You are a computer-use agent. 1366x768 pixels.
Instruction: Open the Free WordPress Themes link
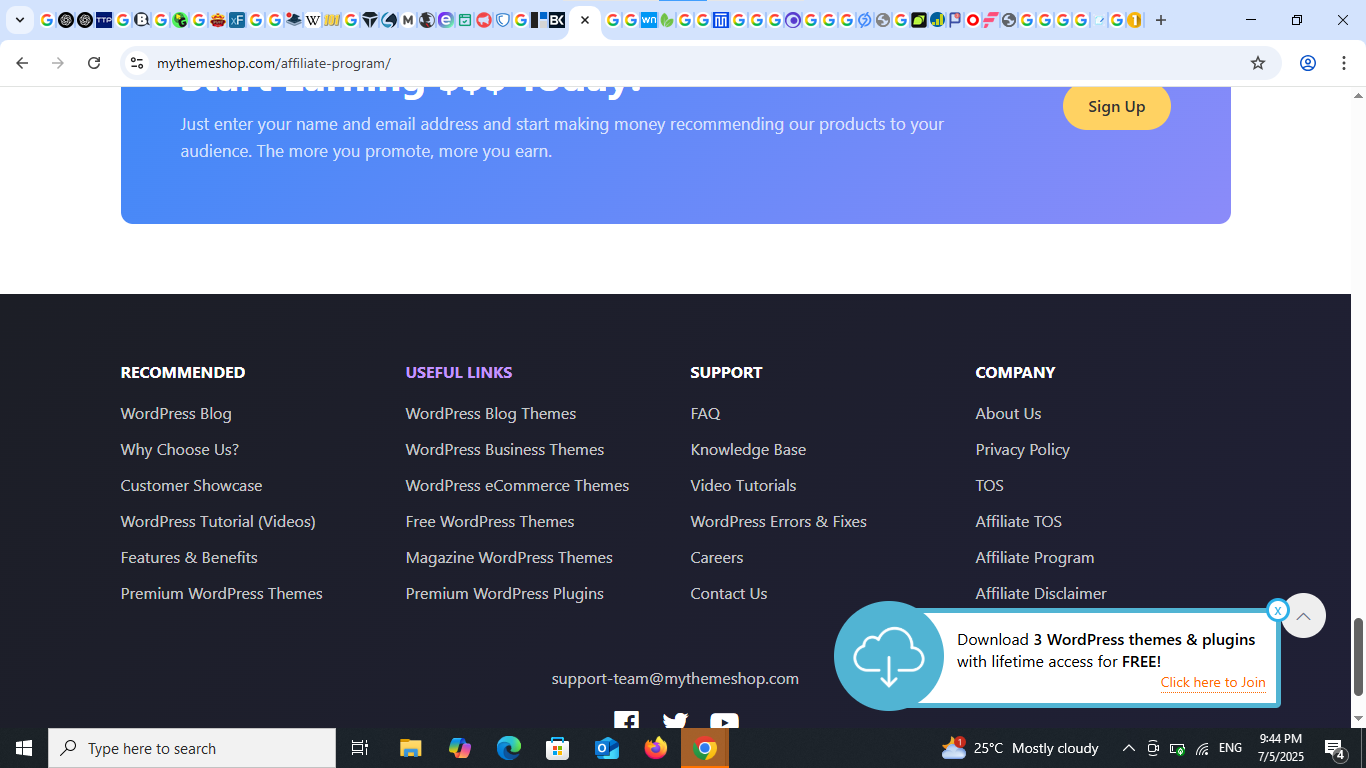pos(490,521)
